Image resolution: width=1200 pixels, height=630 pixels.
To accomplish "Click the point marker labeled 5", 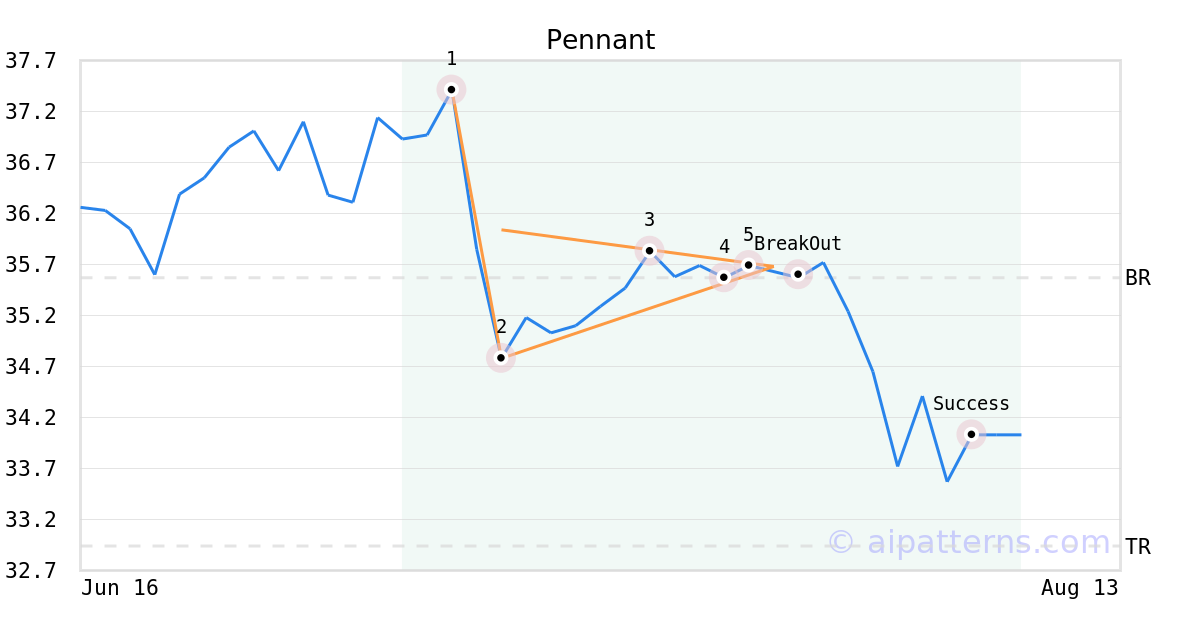I will point(748,265).
